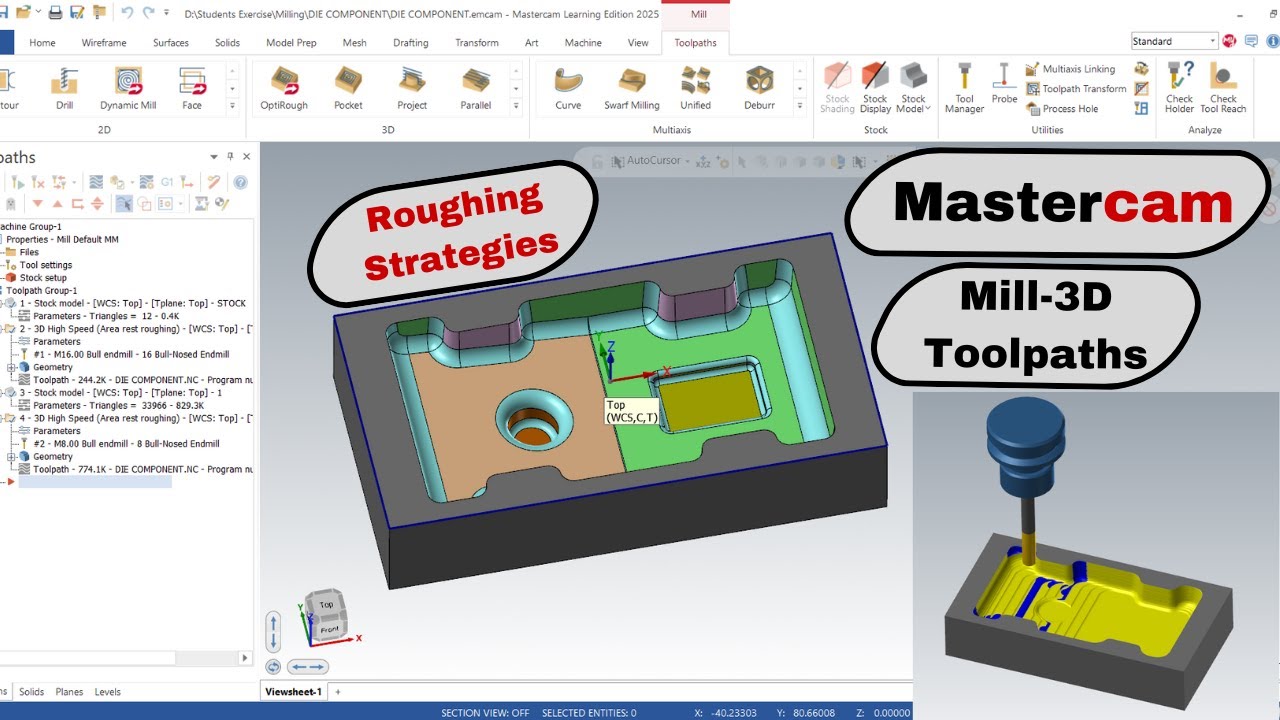1280x720 pixels.
Task: Expand the 2D toolpath gallery
Action: (232, 105)
